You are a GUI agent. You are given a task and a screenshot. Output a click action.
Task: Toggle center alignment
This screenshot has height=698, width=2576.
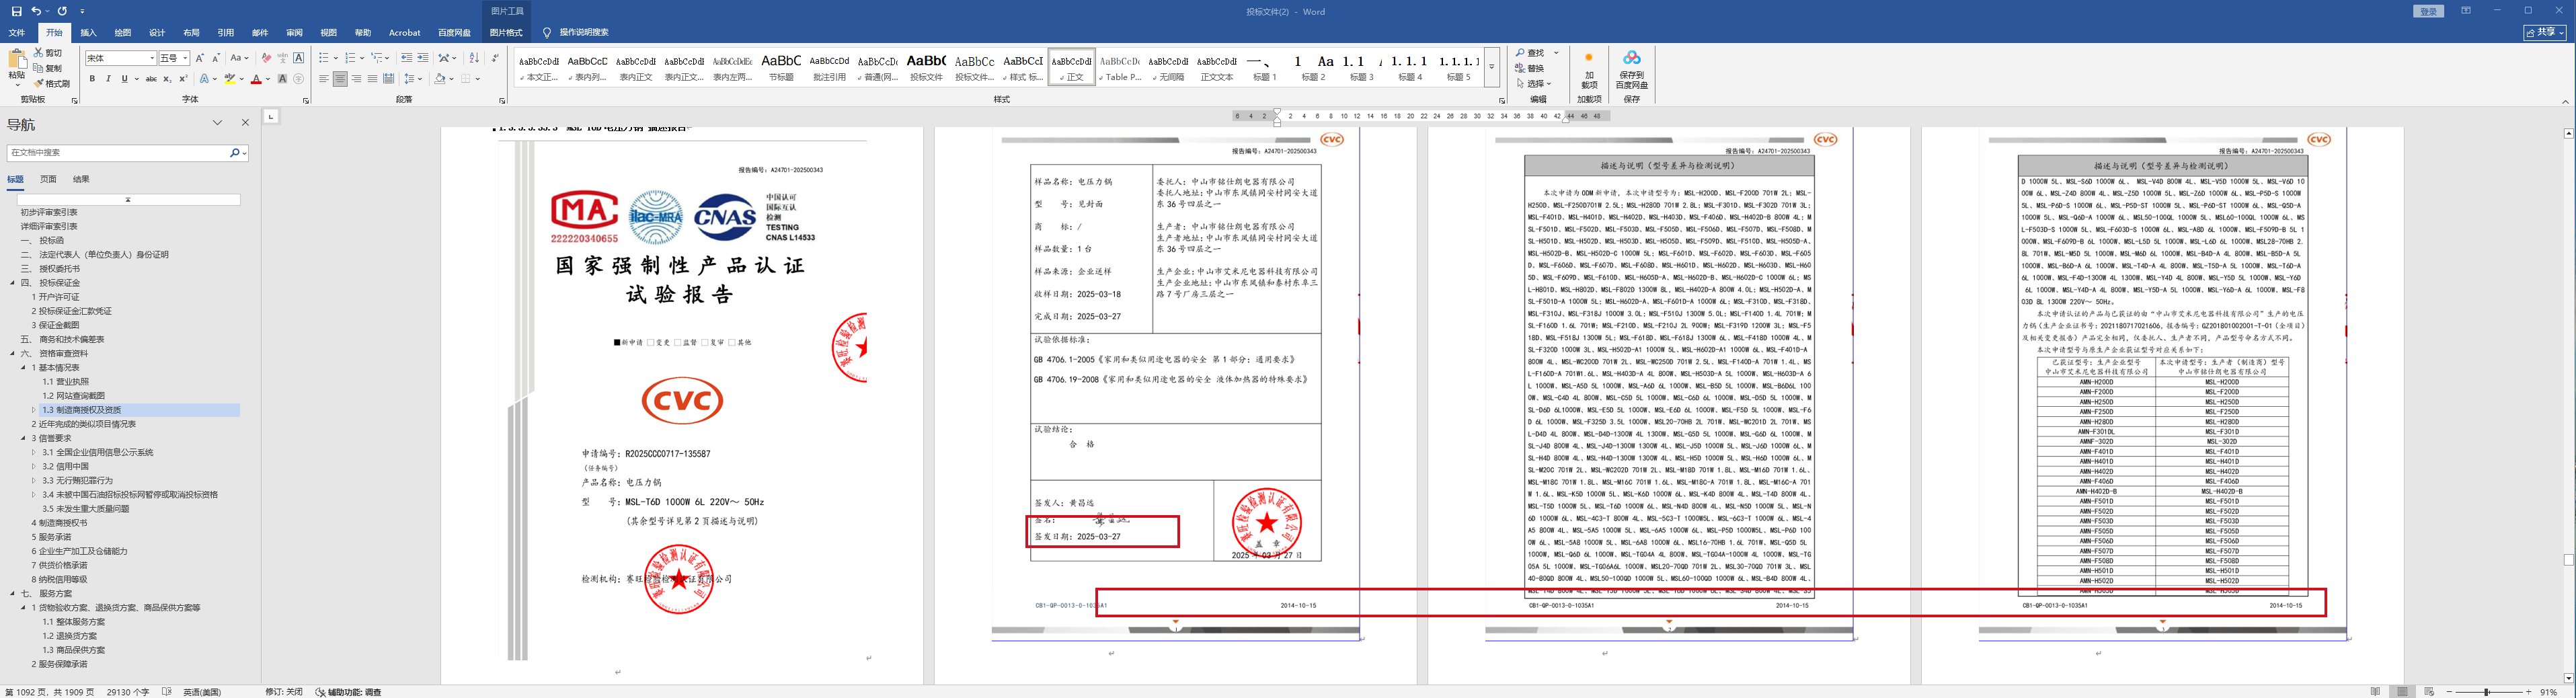click(340, 79)
